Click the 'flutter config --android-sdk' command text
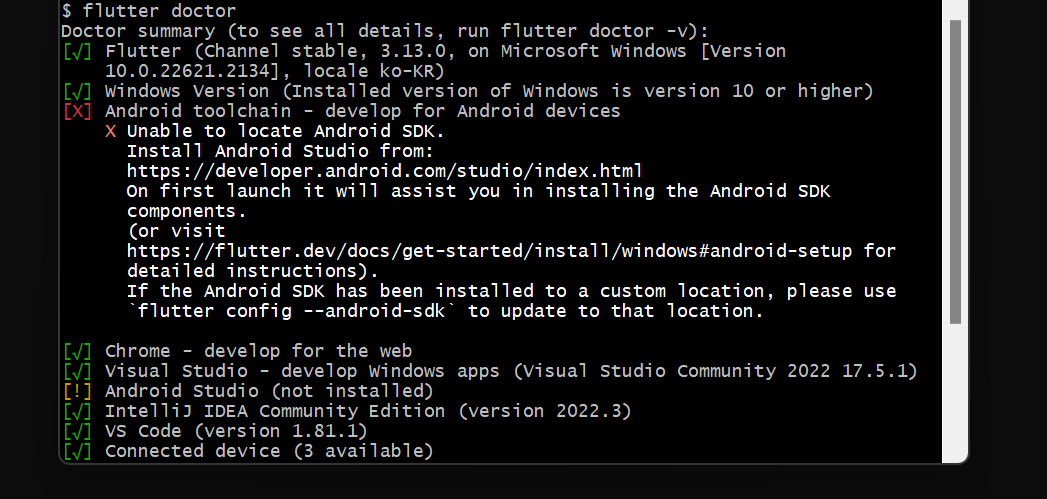The height and width of the screenshot is (499, 1047). (291, 311)
